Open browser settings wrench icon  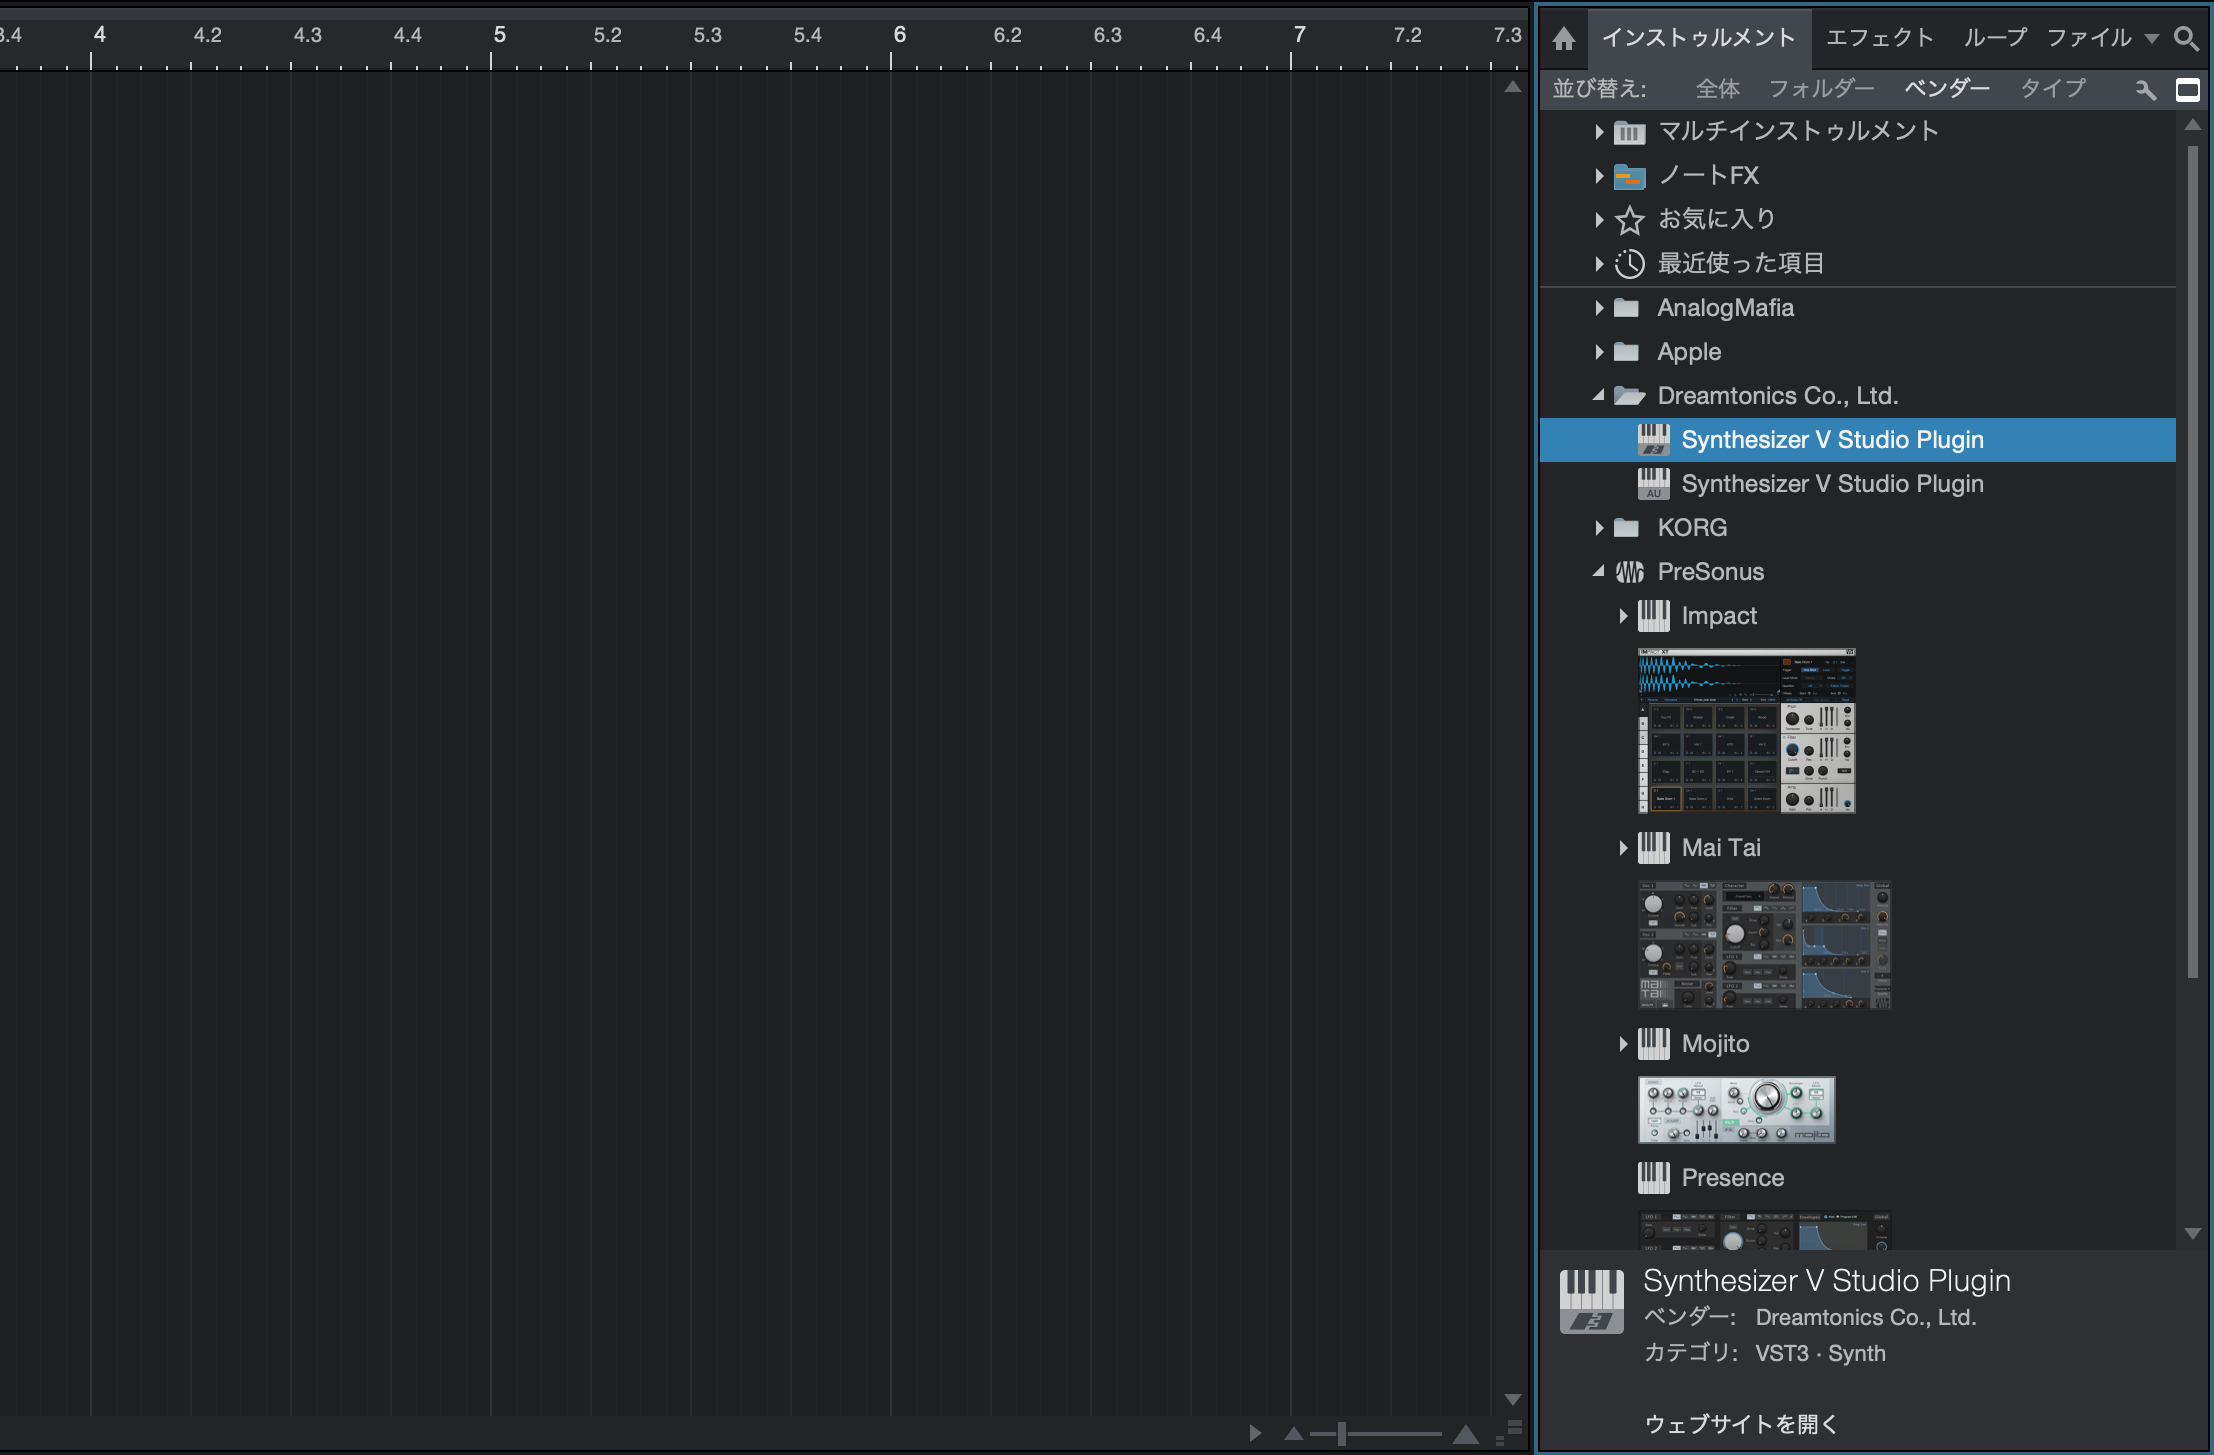(2145, 90)
